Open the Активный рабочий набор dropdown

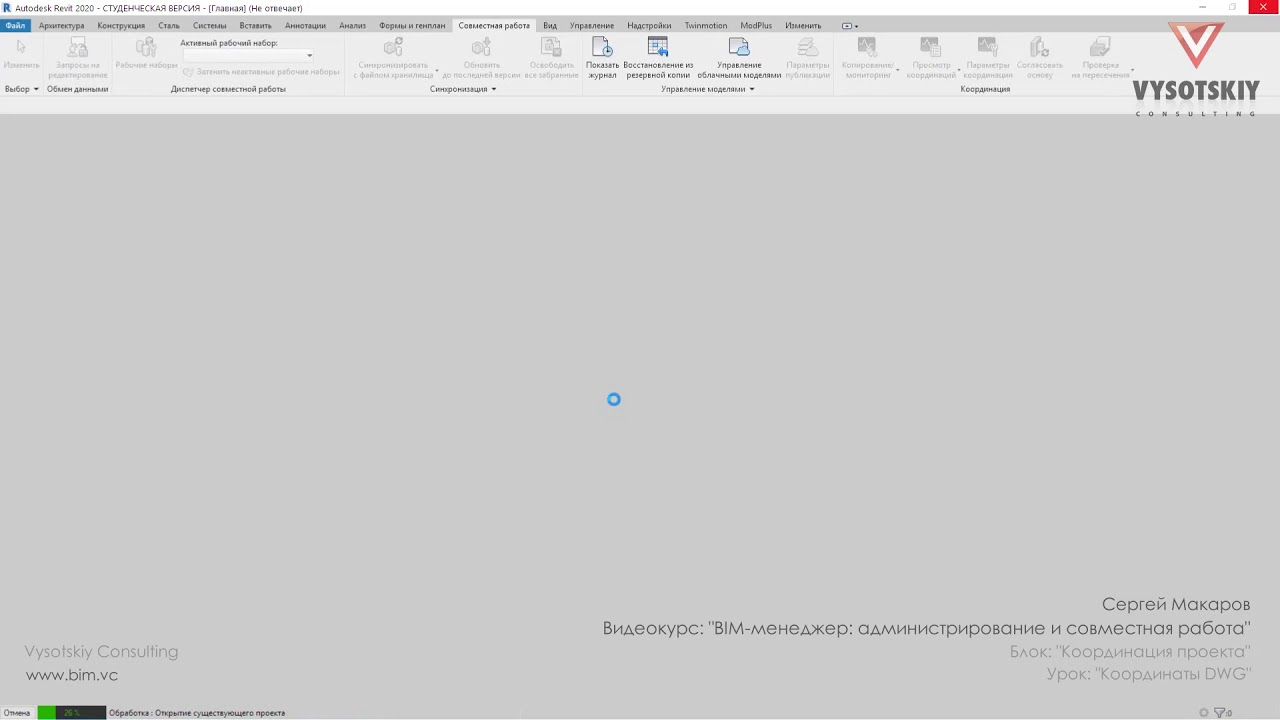(x=249, y=56)
